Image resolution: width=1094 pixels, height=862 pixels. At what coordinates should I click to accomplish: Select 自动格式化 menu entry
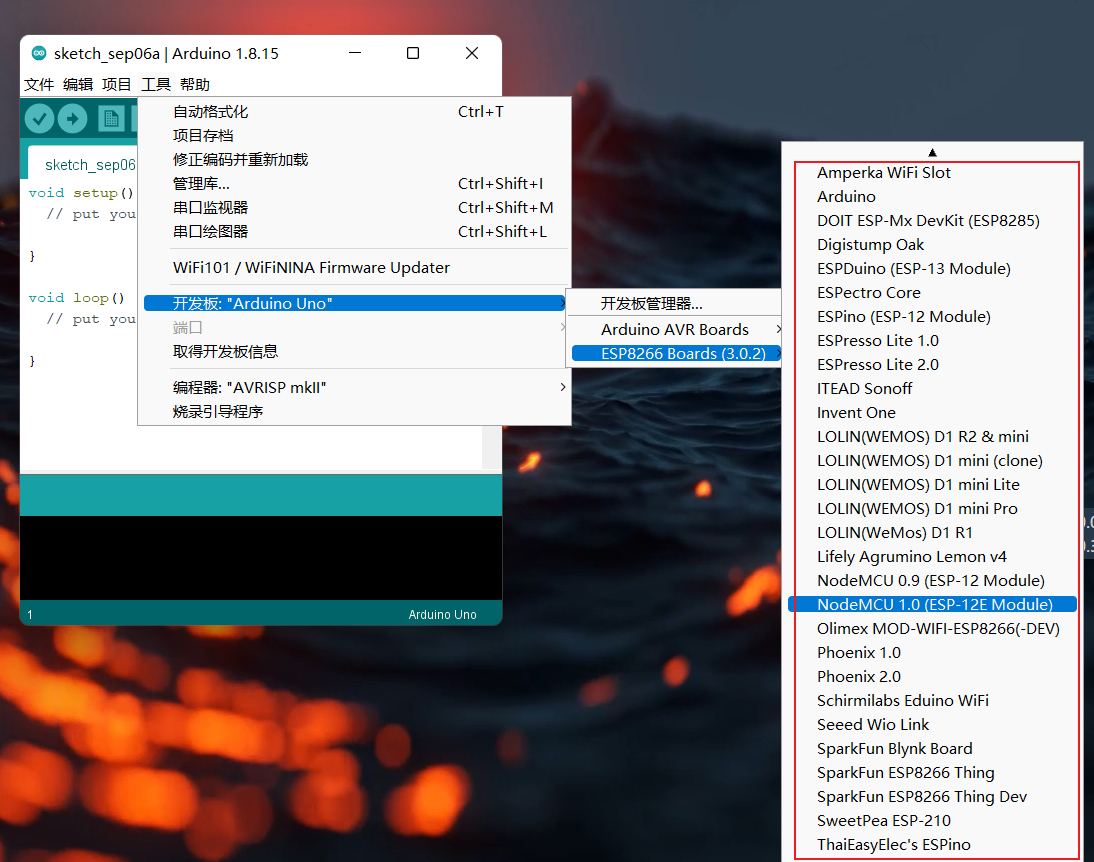coord(356,112)
